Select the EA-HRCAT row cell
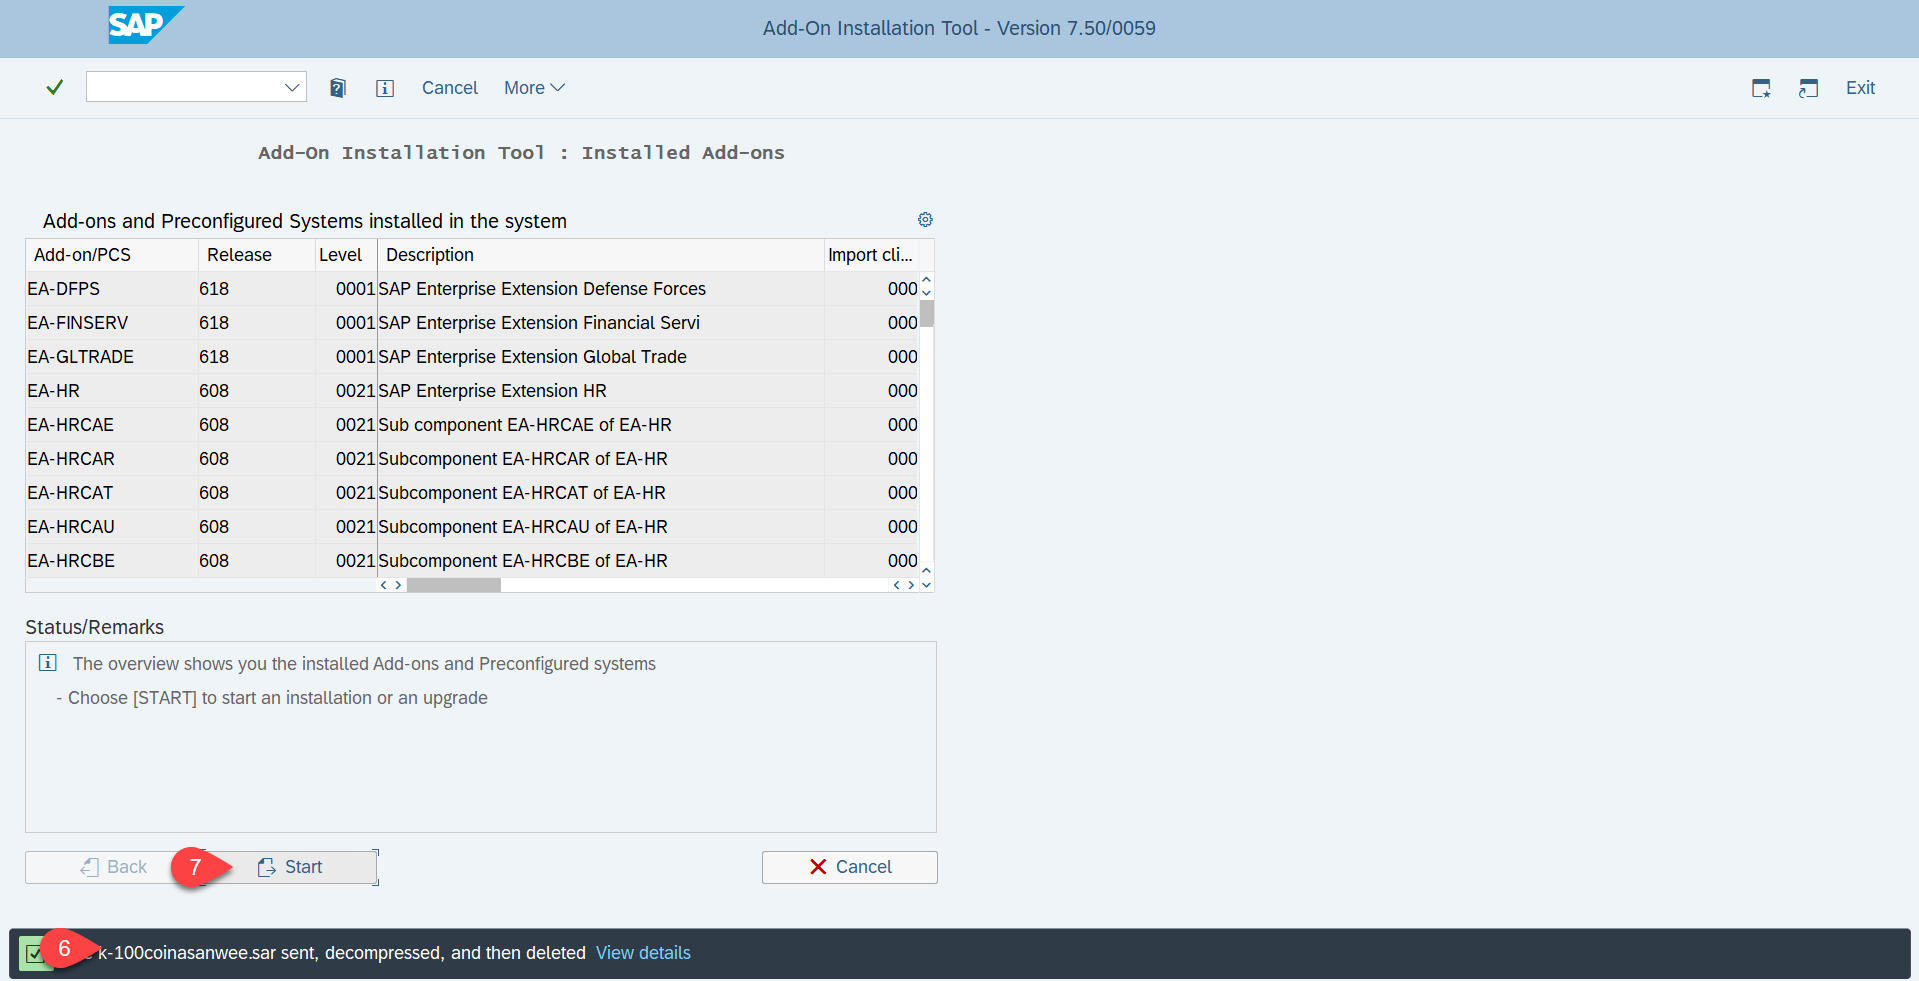 (112, 493)
